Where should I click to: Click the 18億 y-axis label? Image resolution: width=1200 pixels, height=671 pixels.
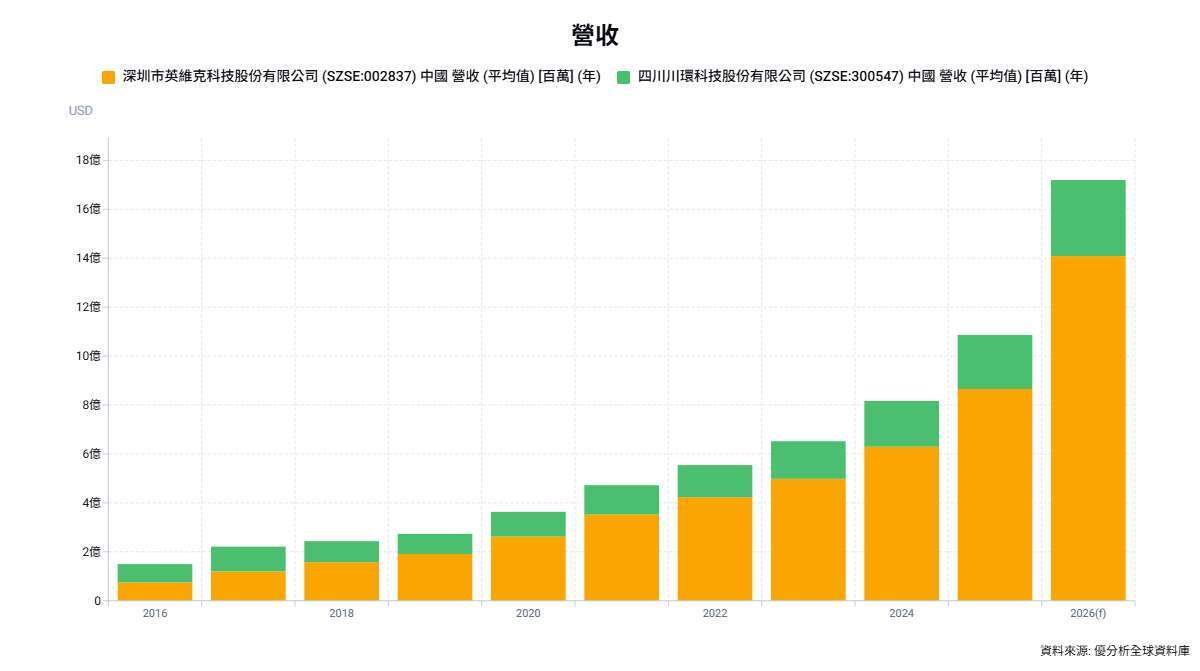coord(89,160)
